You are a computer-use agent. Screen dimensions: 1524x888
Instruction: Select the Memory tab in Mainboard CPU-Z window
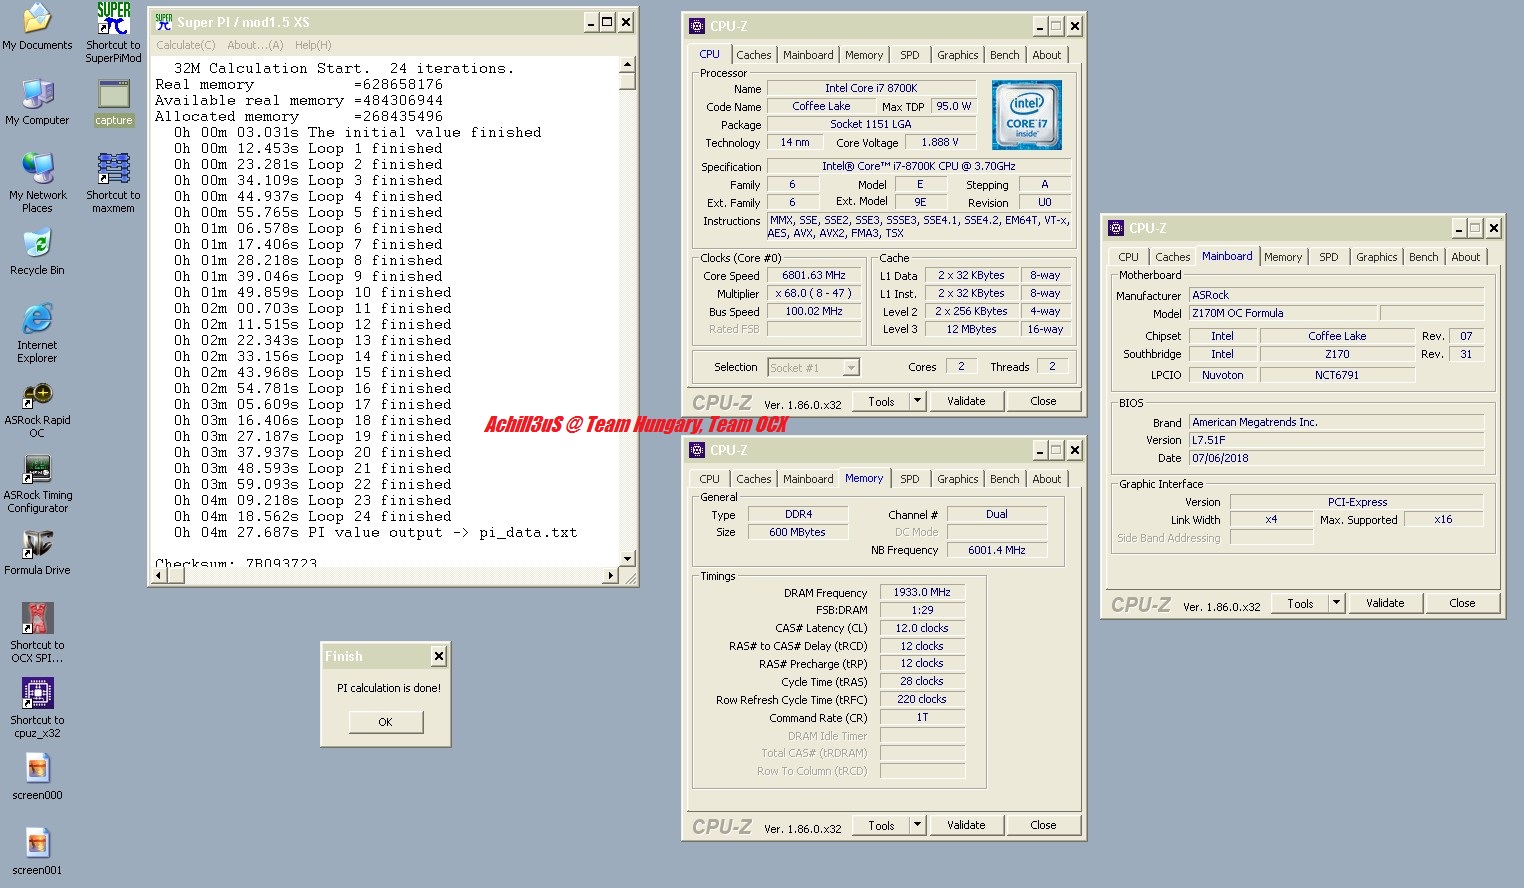1282,257
